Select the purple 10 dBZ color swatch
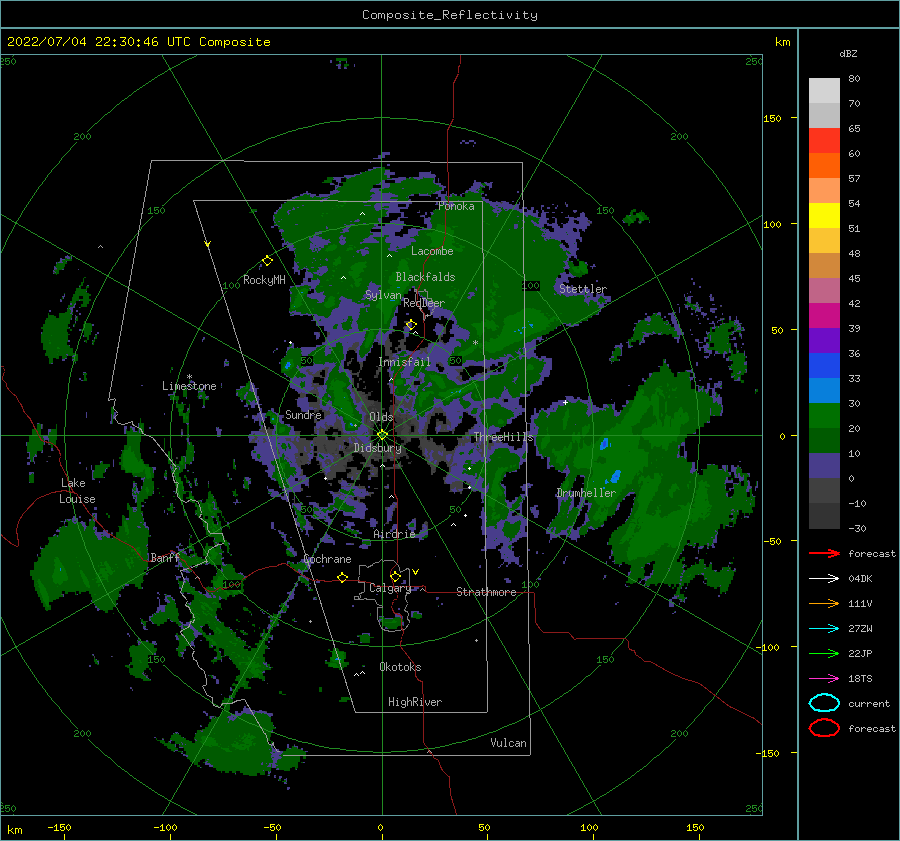The image size is (900, 841). pos(824,466)
